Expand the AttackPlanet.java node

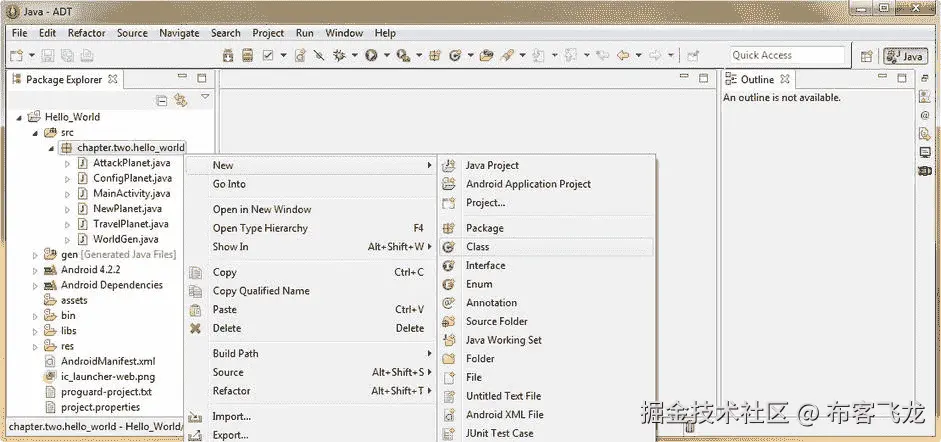pos(67,163)
